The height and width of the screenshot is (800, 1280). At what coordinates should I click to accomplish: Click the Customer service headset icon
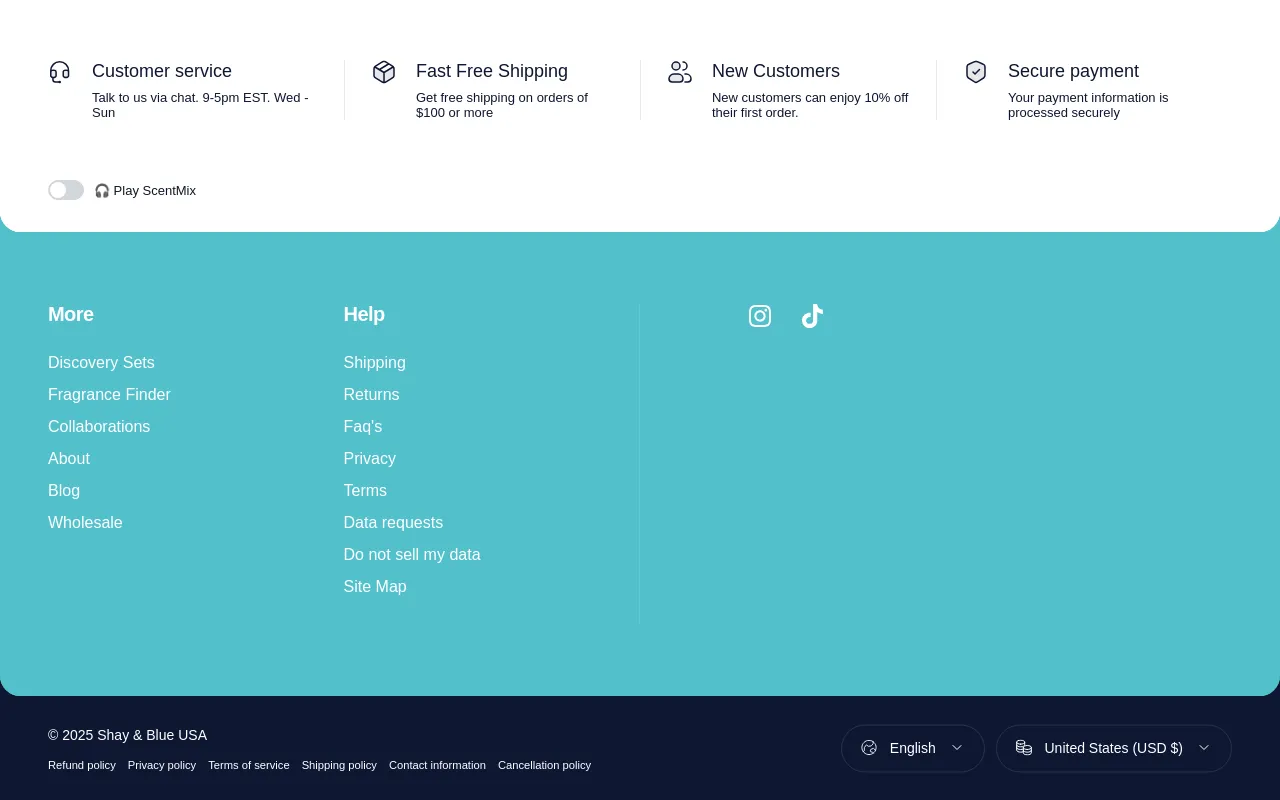pyautogui.click(x=60, y=72)
